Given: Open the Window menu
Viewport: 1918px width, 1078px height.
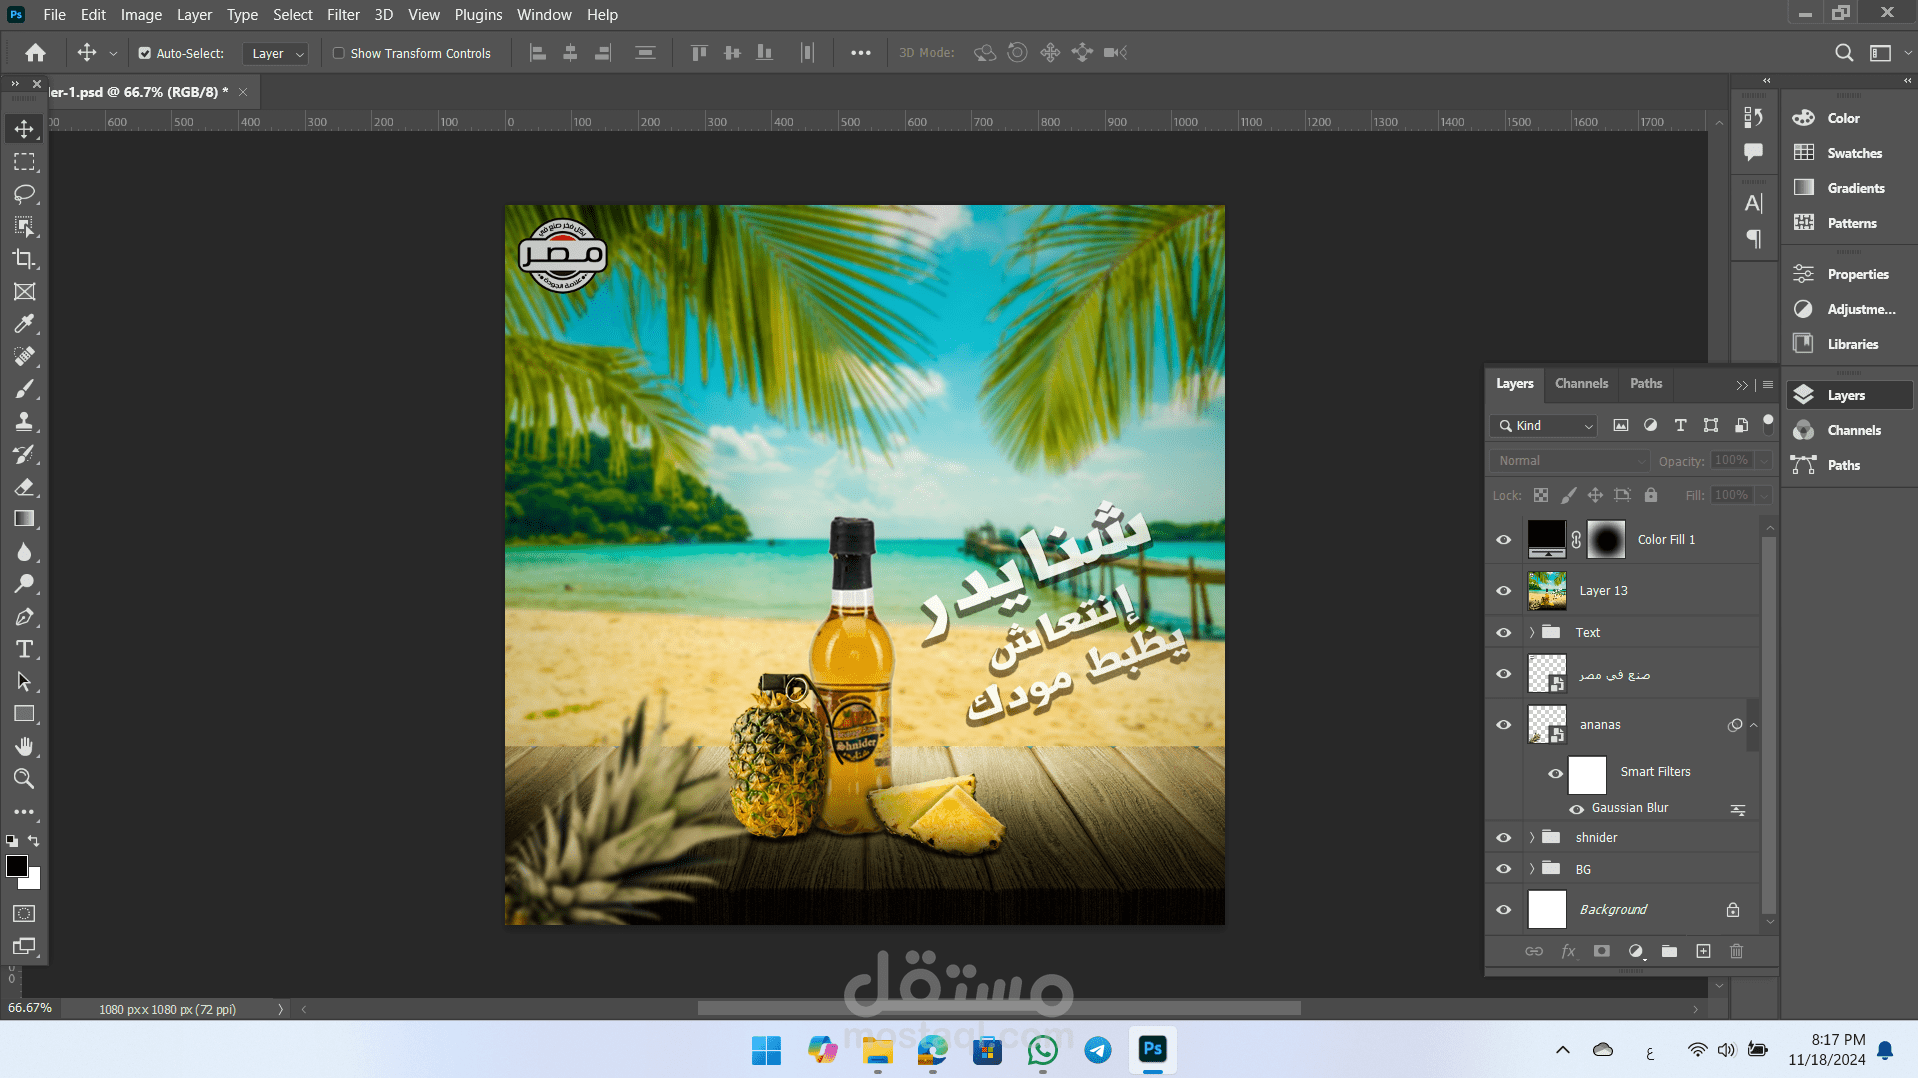Looking at the screenshot, I should click(x=544, y=15).
